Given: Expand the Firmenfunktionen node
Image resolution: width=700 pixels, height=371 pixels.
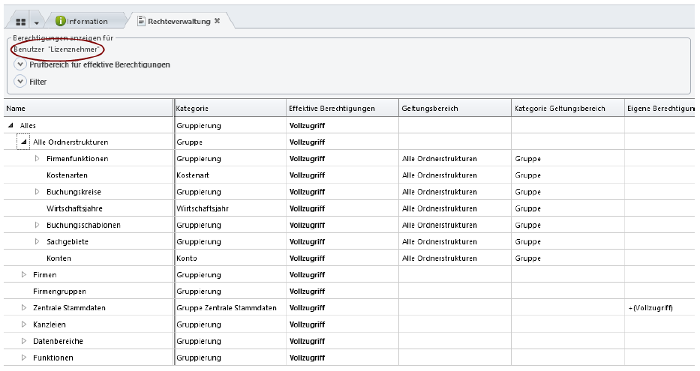Looking at the screenshot, I should point(37,158).
